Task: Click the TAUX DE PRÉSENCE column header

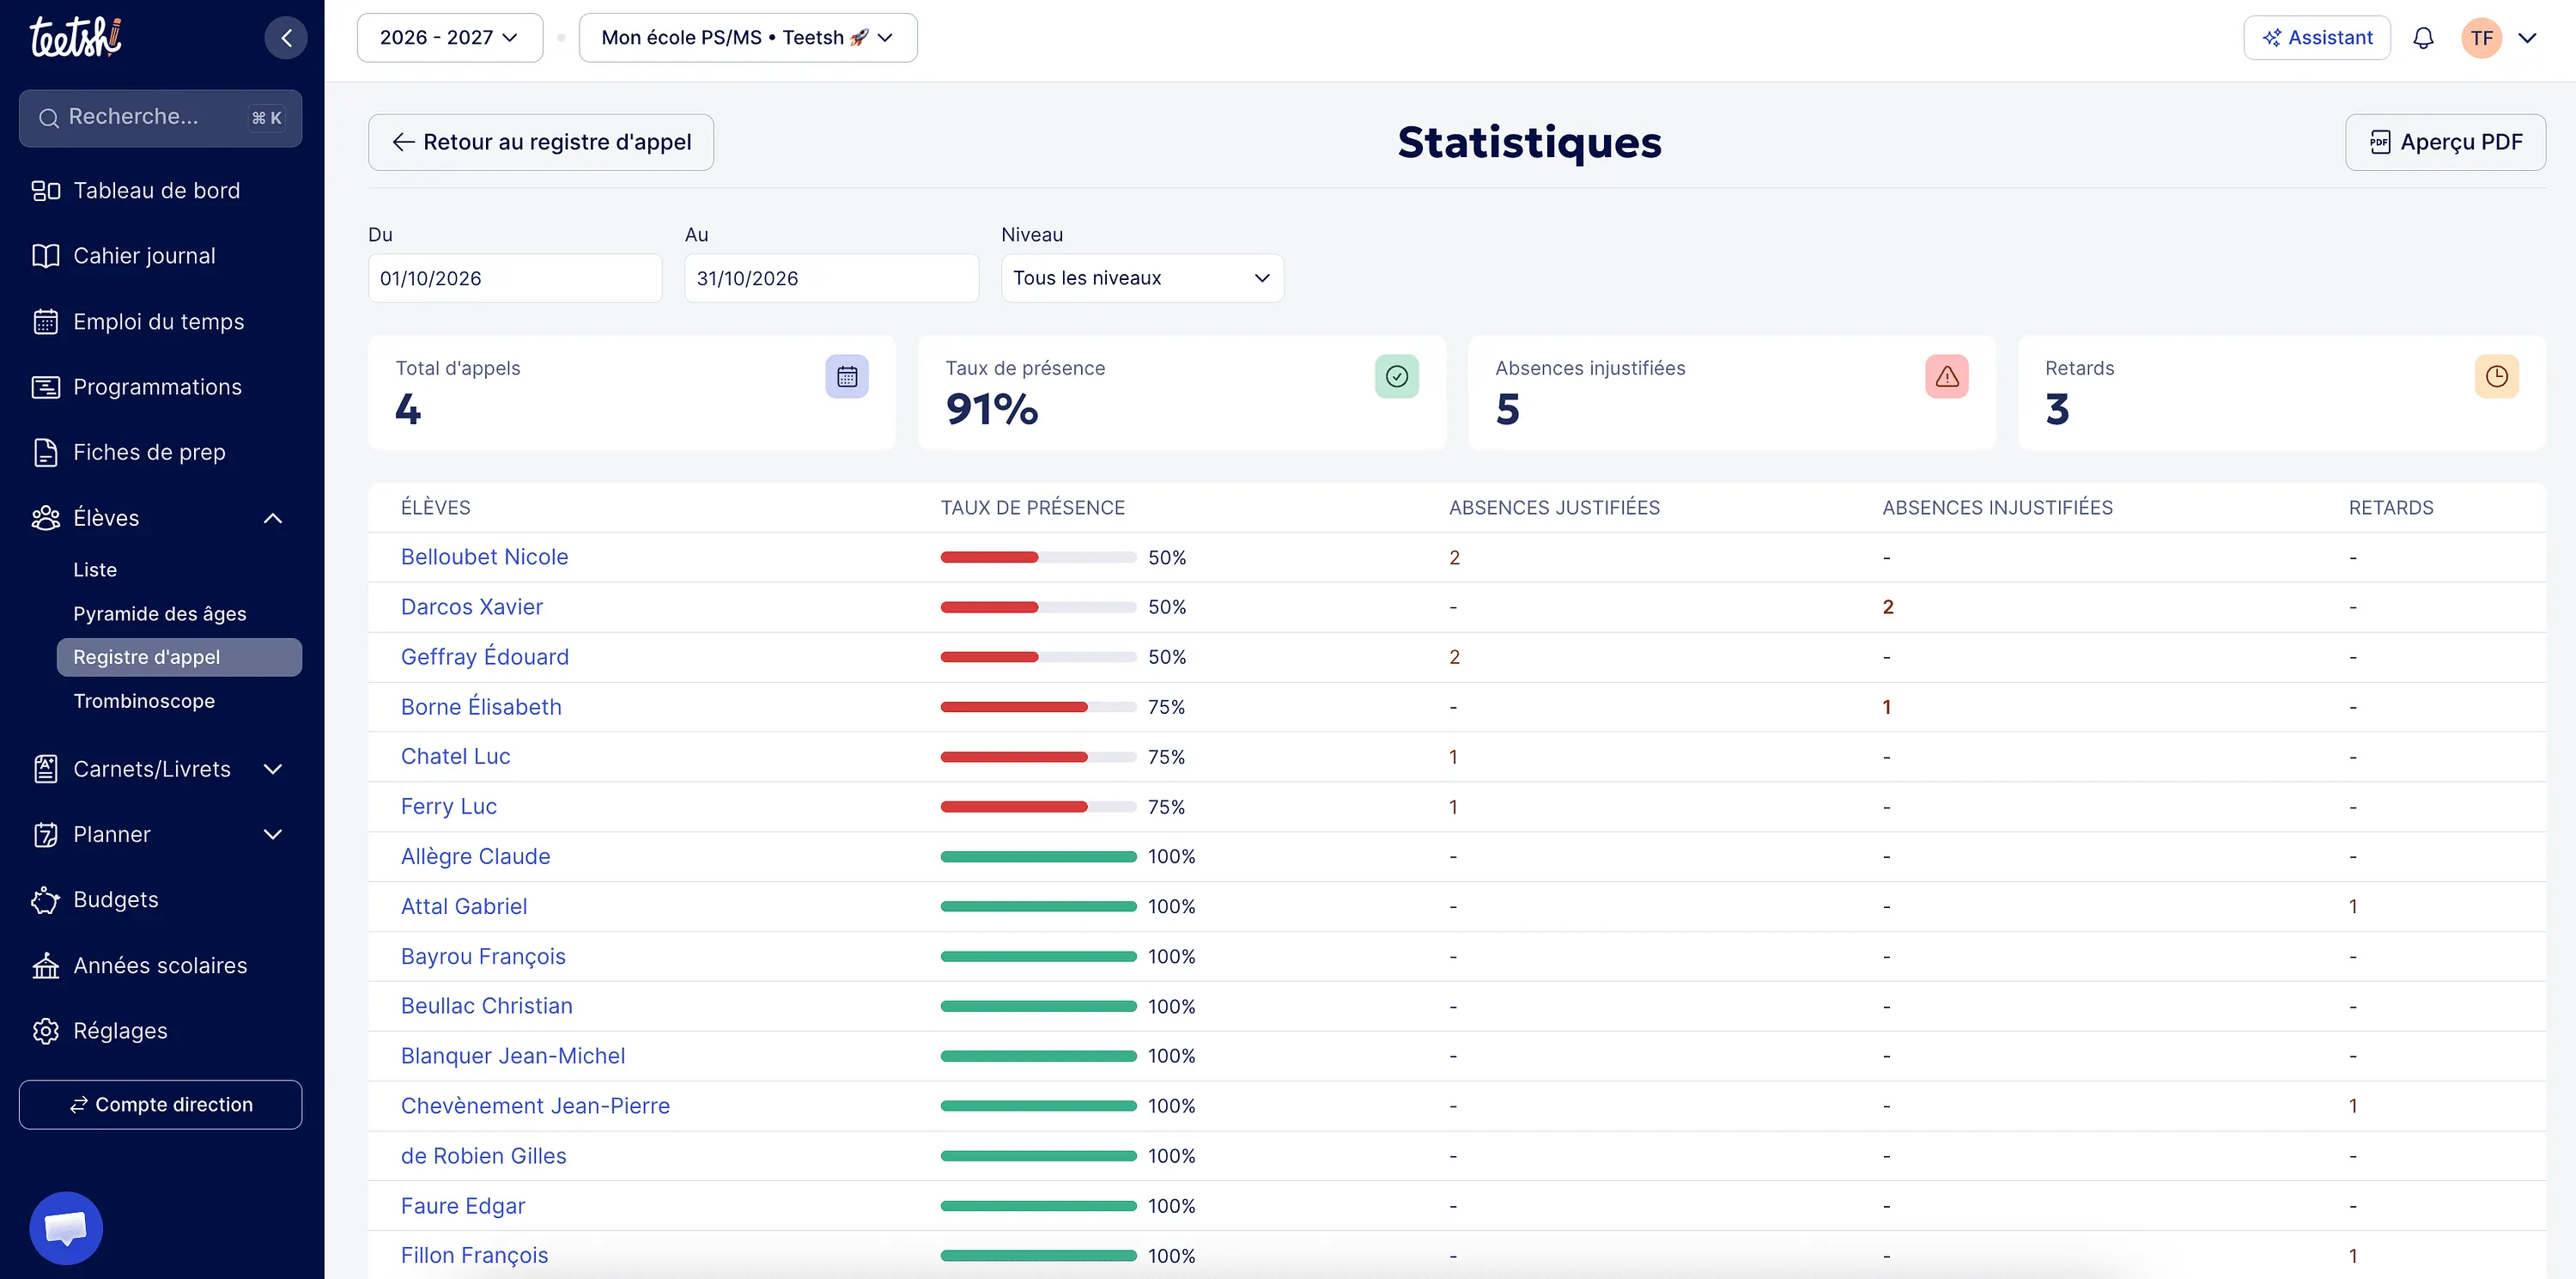Action: 1033,508
